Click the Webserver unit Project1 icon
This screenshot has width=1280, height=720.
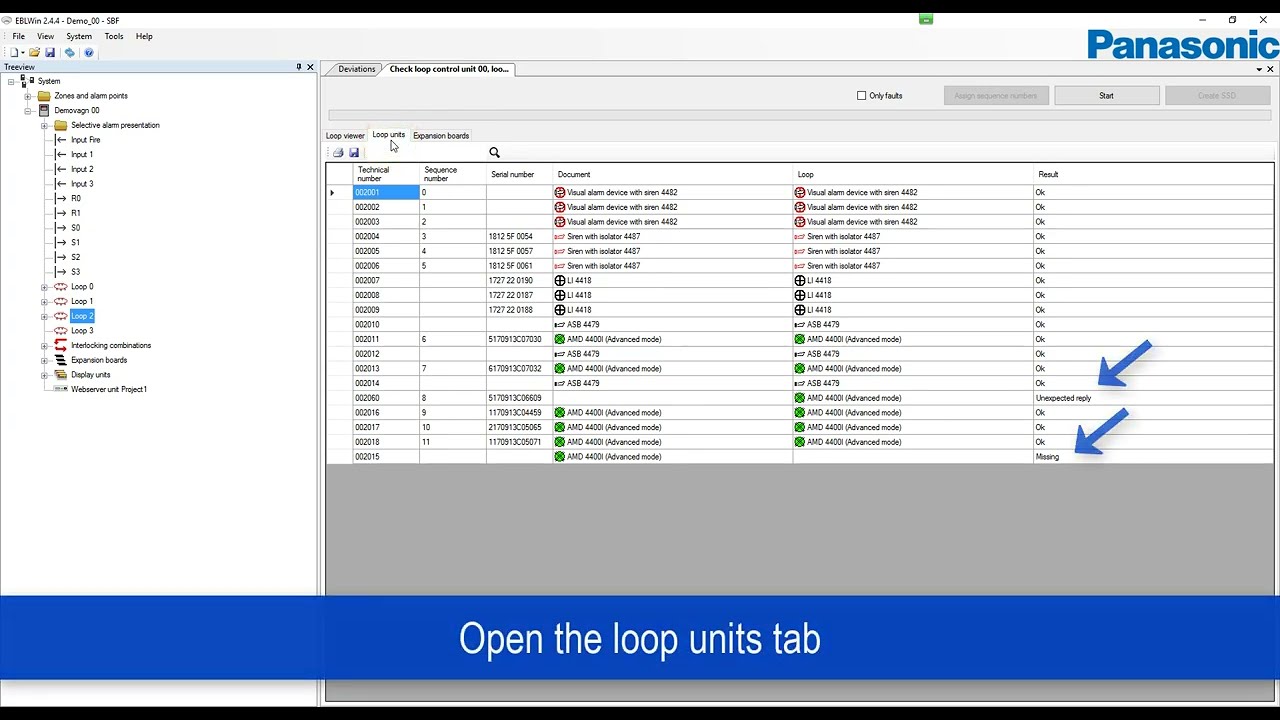pos(61,389)
